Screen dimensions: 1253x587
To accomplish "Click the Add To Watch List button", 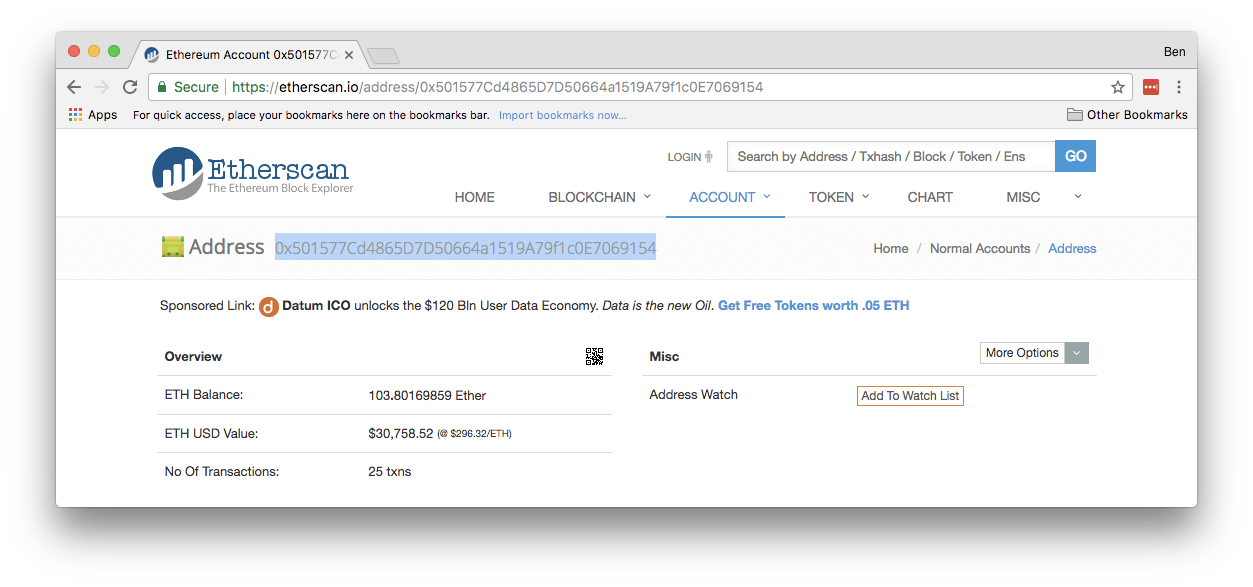I will point(910,396).
